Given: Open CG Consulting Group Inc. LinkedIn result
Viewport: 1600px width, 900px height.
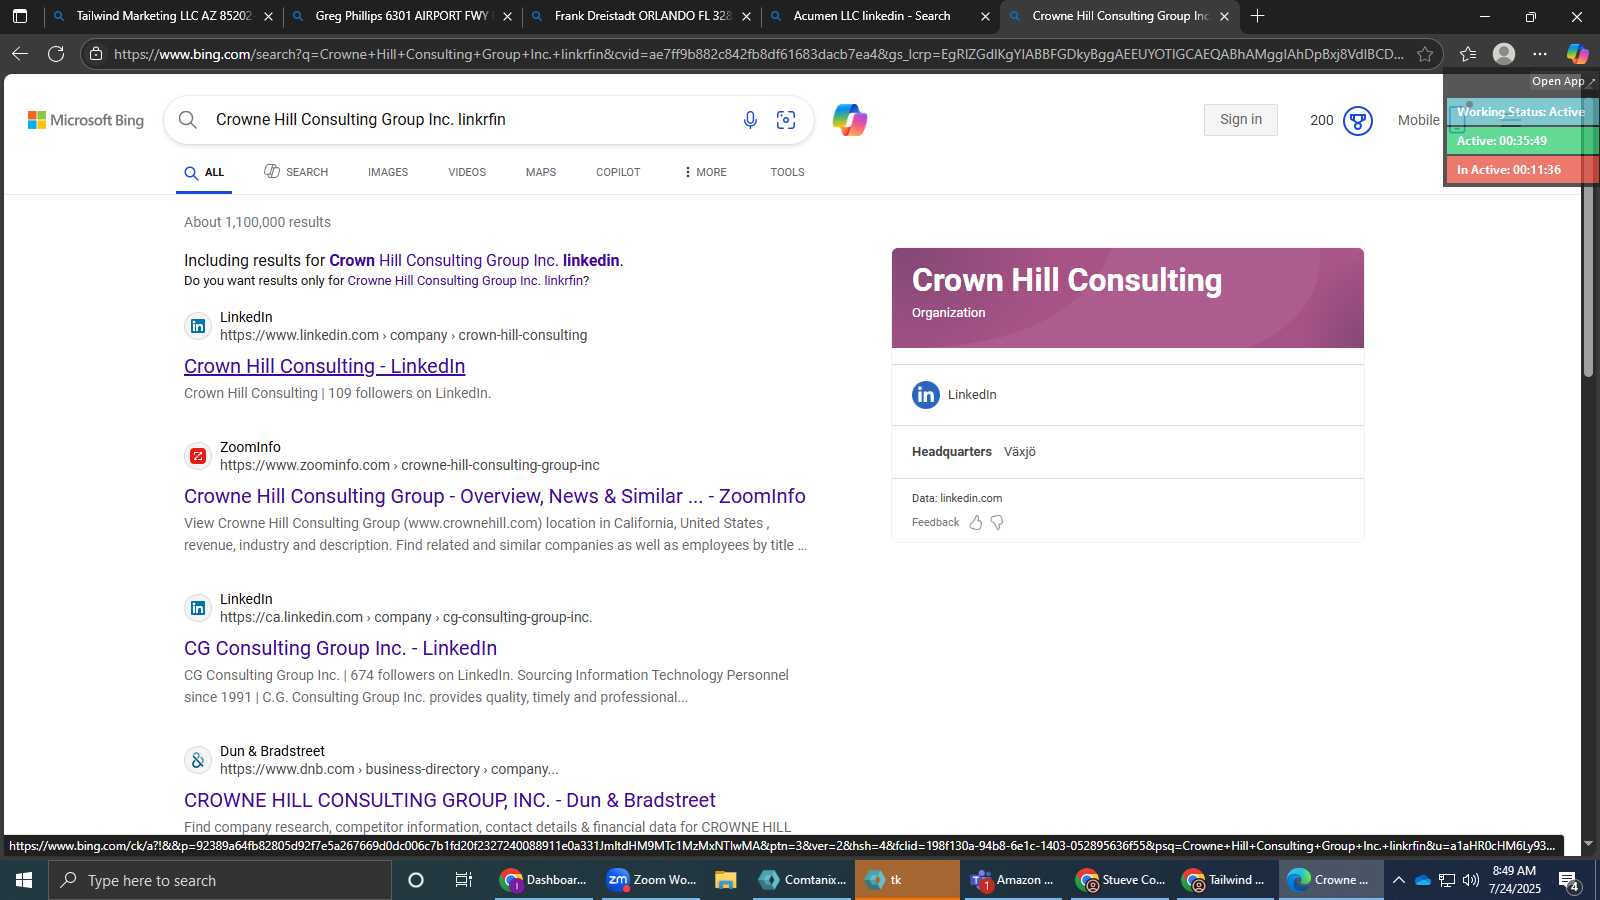Looking at the screenshot, I should pyautogui.click(x=340, y=648).
